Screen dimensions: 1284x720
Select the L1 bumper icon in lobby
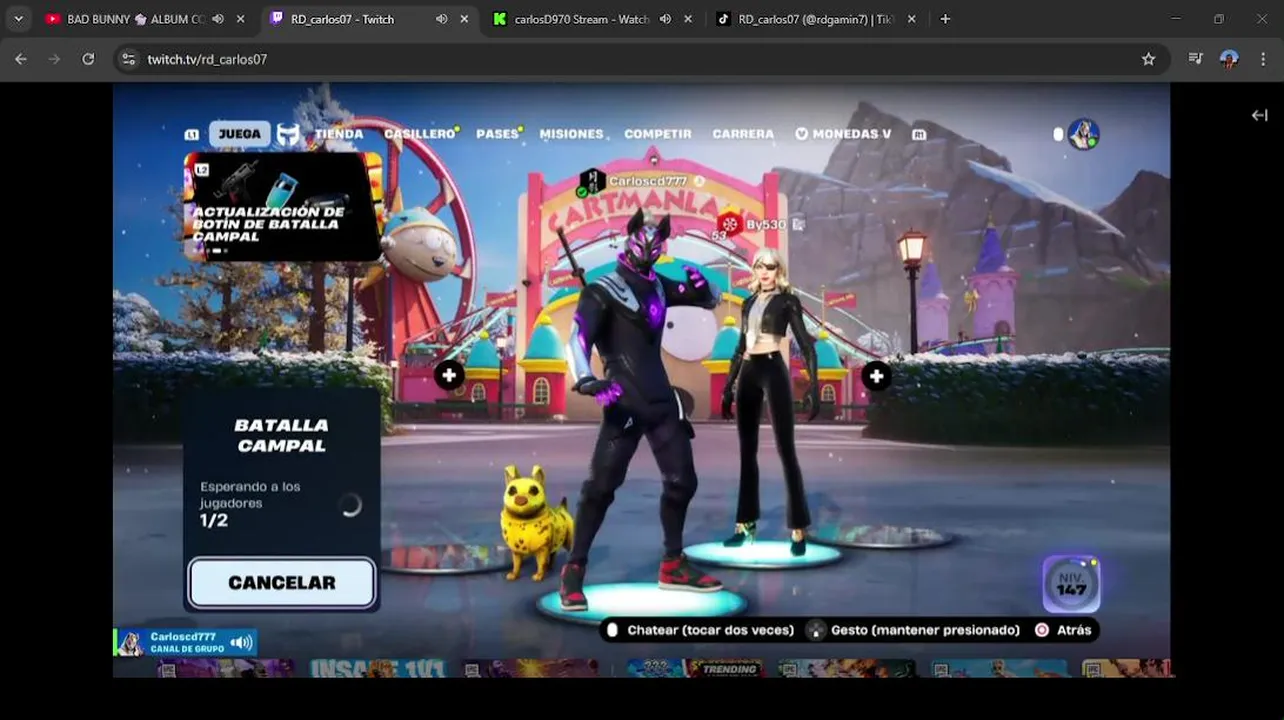[191, 135]
